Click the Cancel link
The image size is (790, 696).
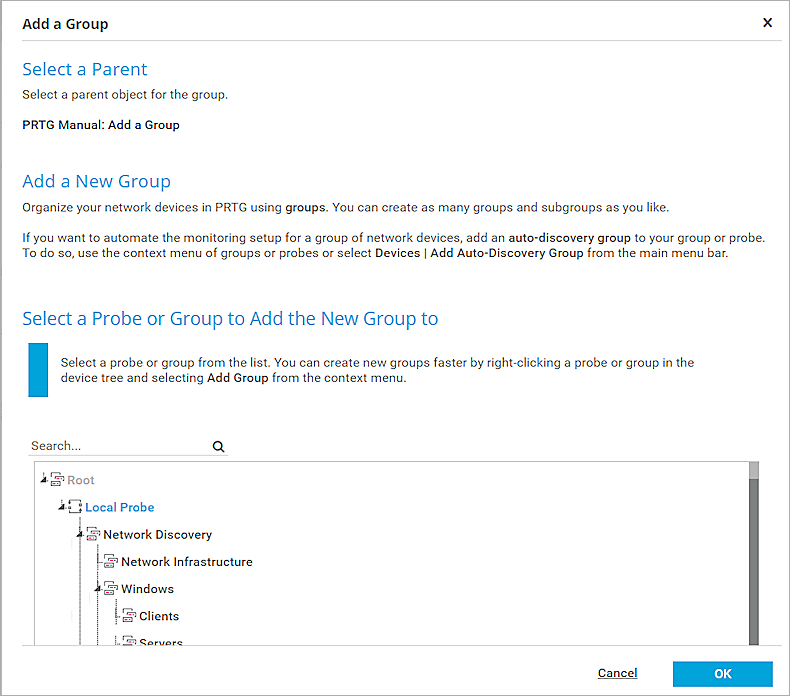[617, 673]
